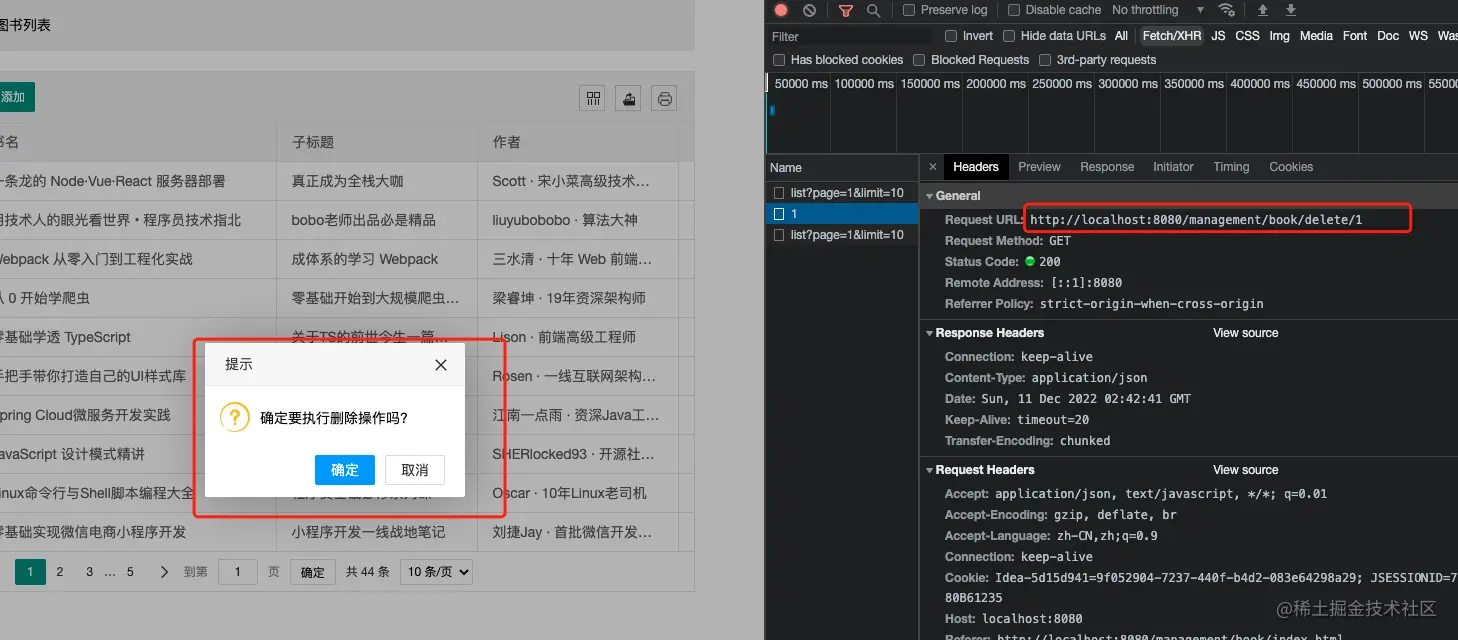This screenshot has width=1458, height=640.
Task: Toggle the red filter funnel icon
Action: (x=846, y=10)
